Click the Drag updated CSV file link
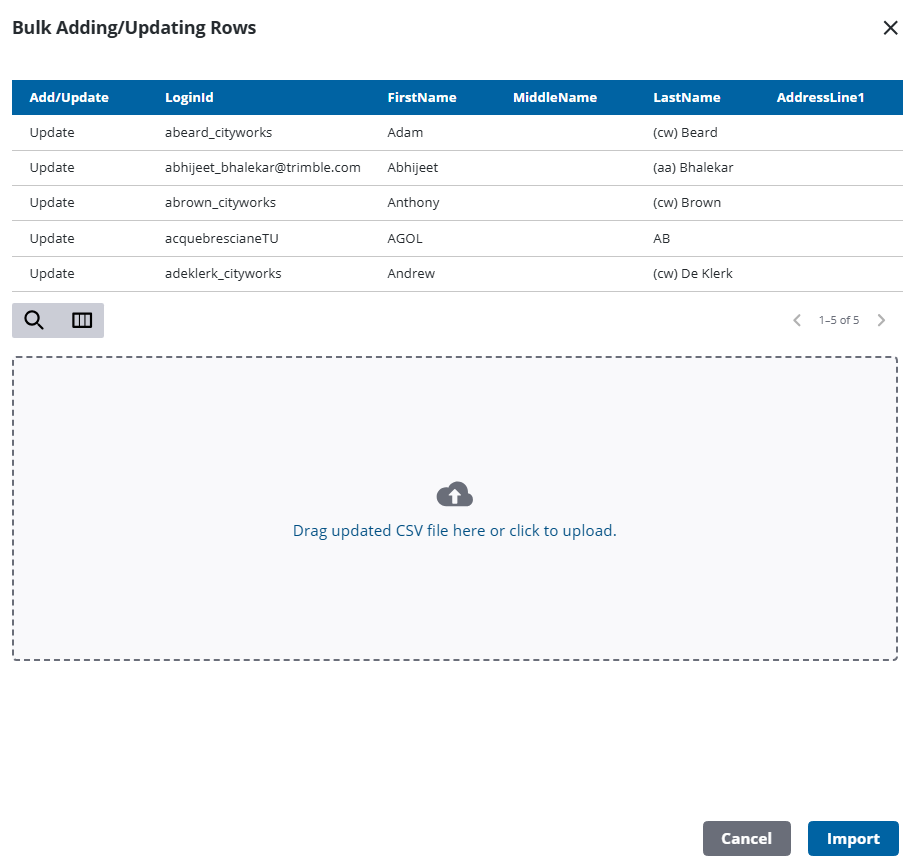 (x=454, y=531)
